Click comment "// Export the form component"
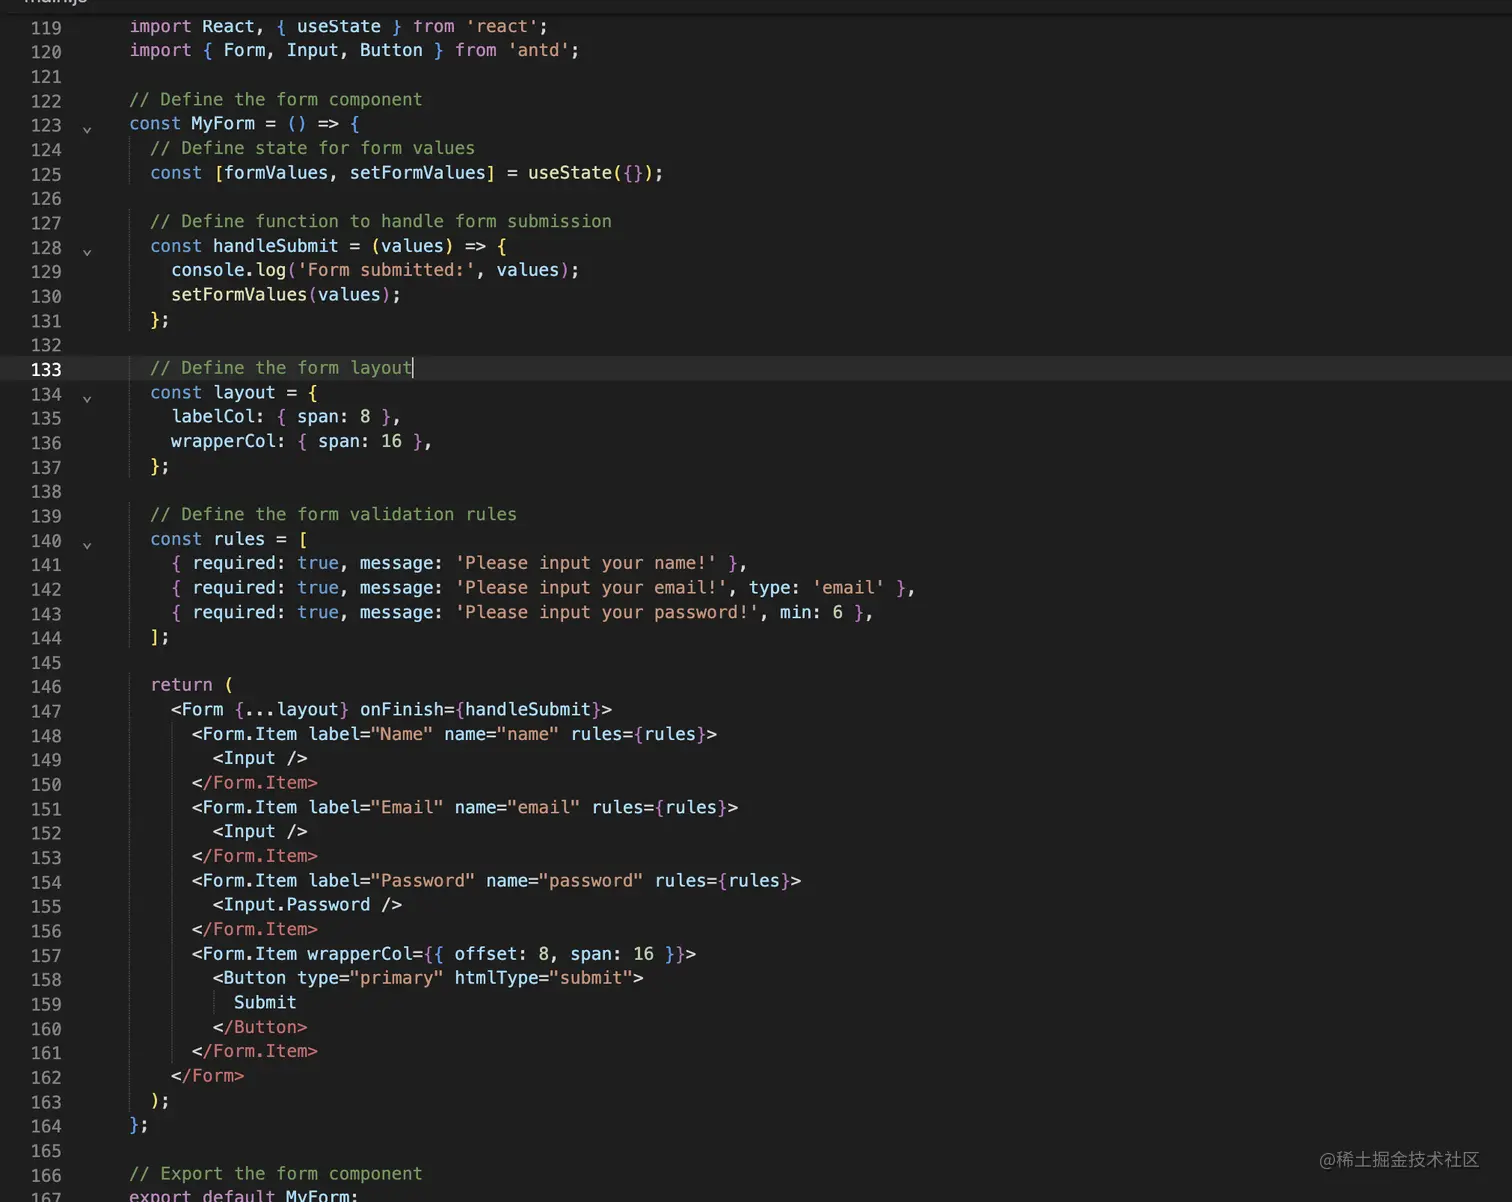Image resolution: width=1512 pixels, height=1202 pixels. click(276, 1173)
